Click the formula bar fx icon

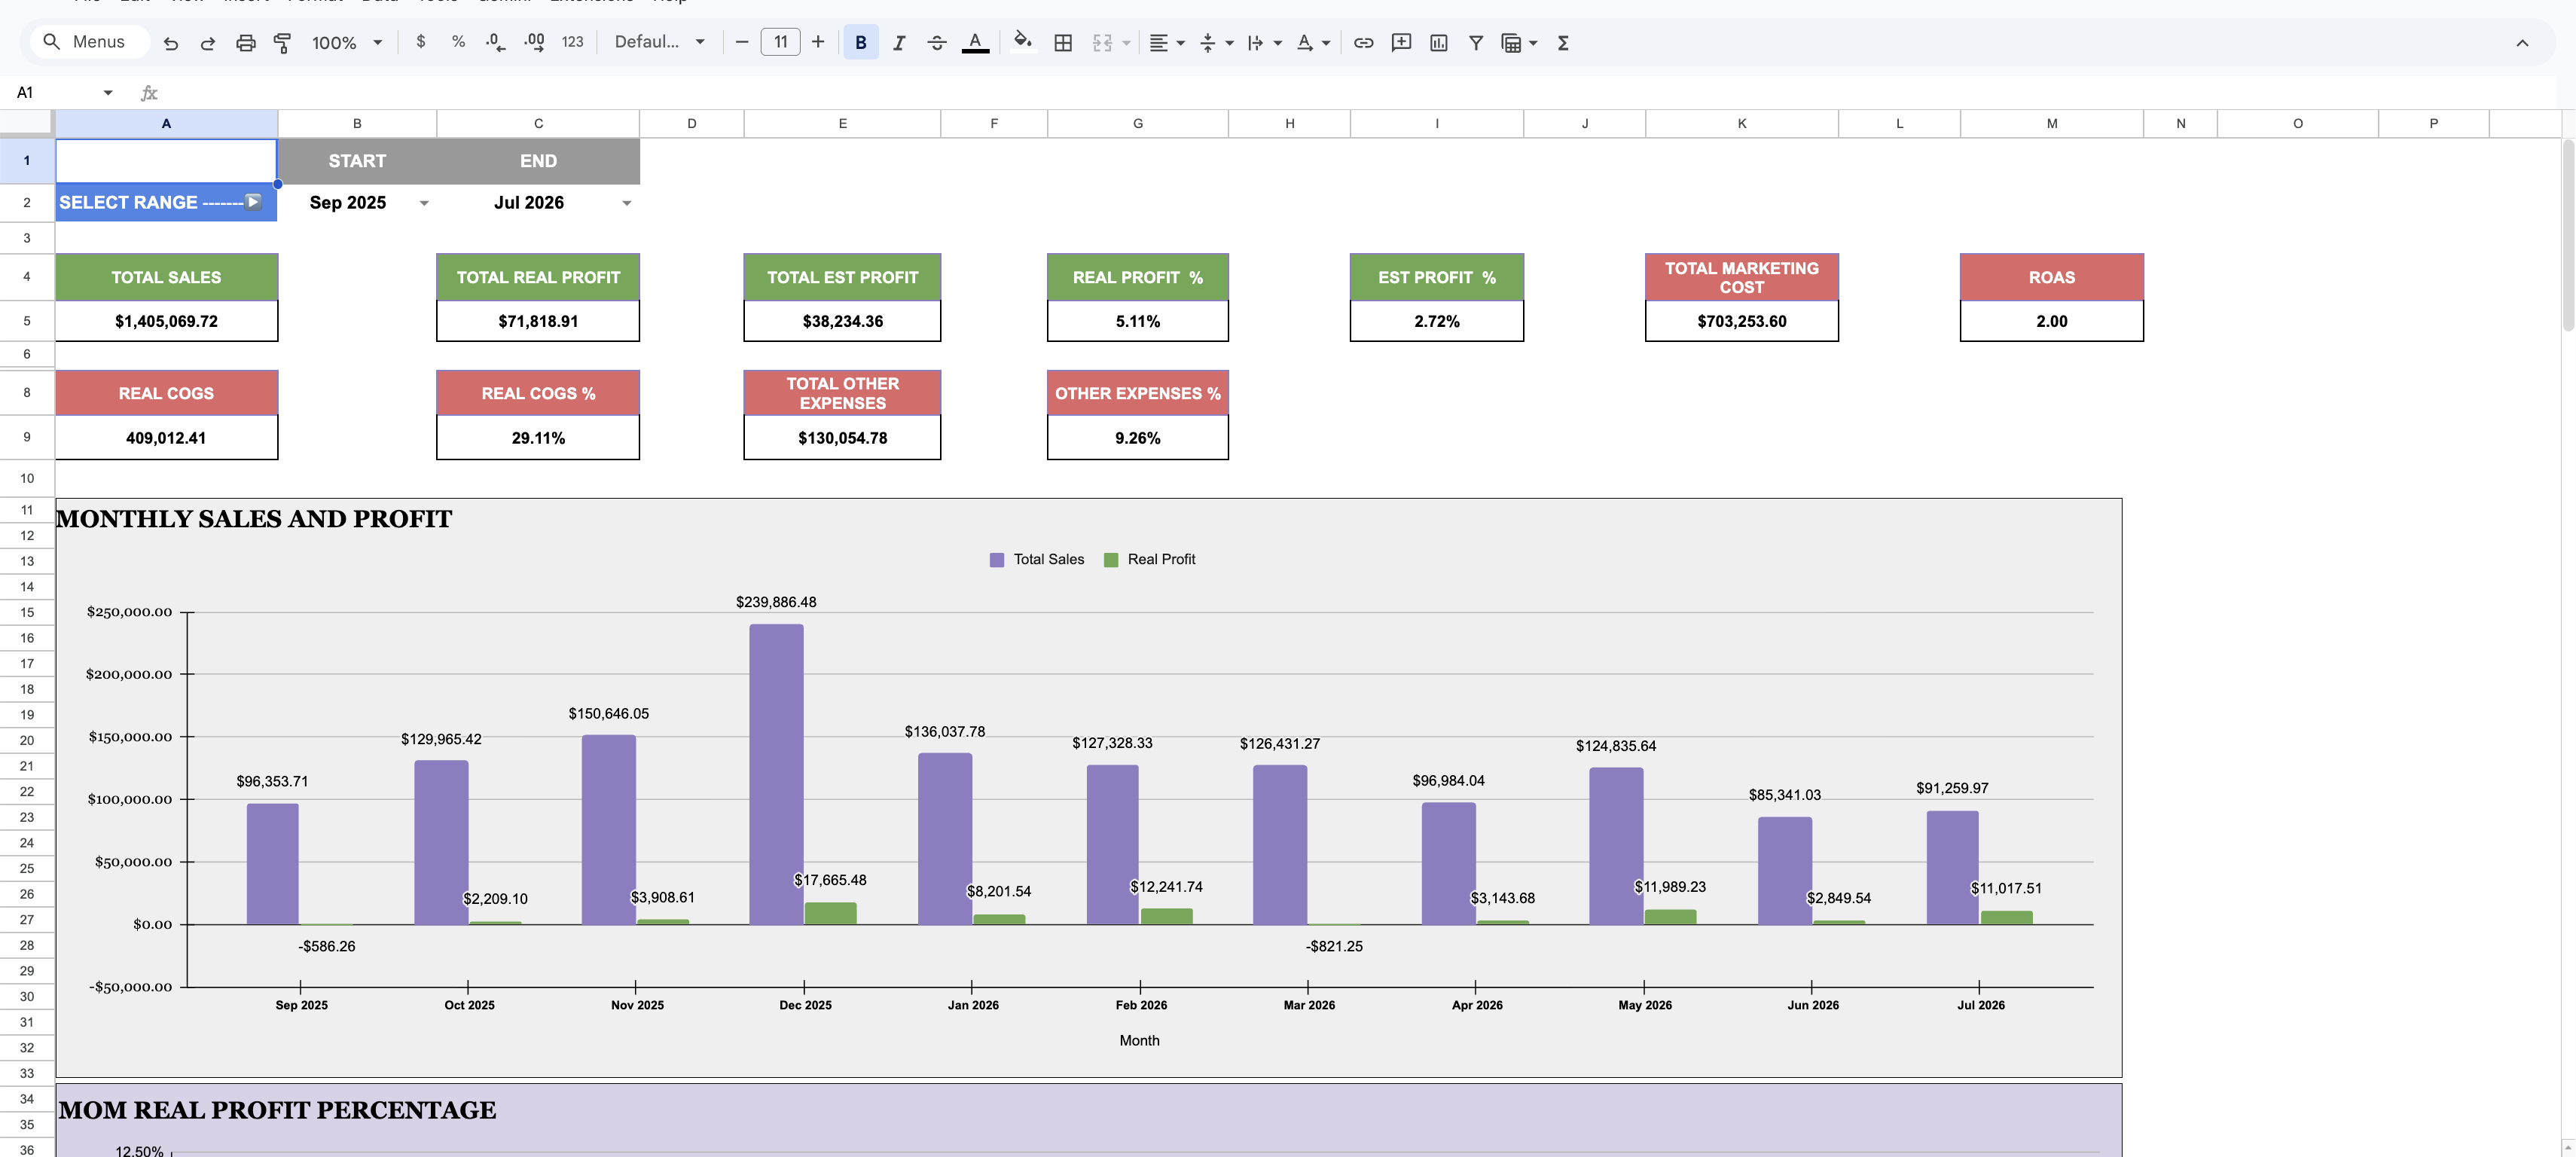[149, 93]
